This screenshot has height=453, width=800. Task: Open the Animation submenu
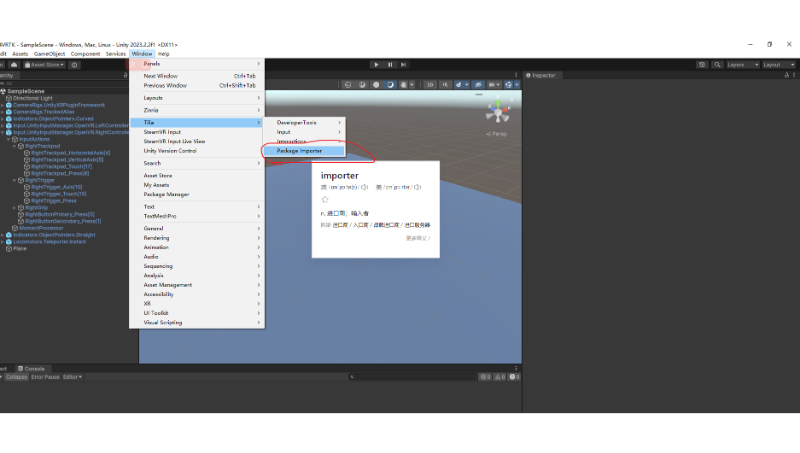point(196,247)
